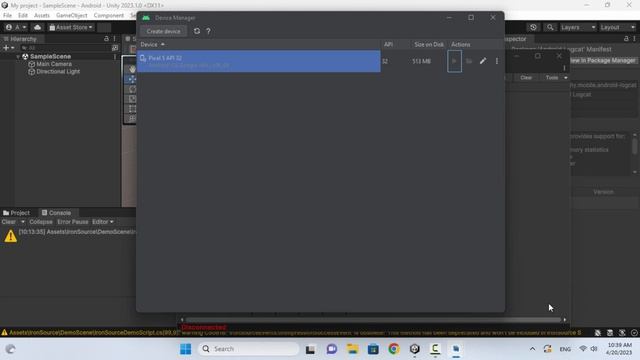Open Google Chrome from taskbar
640x360 pixels.
(394, 349)
